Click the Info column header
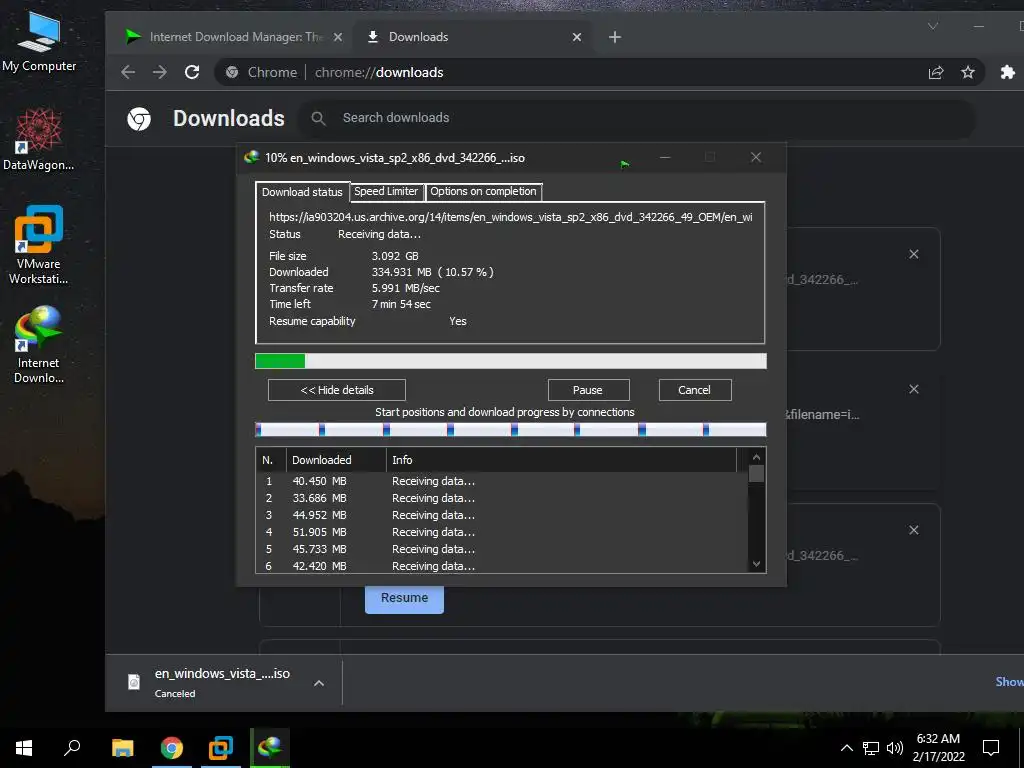This screenshot has width=1024, height=768. pos(562,460)
